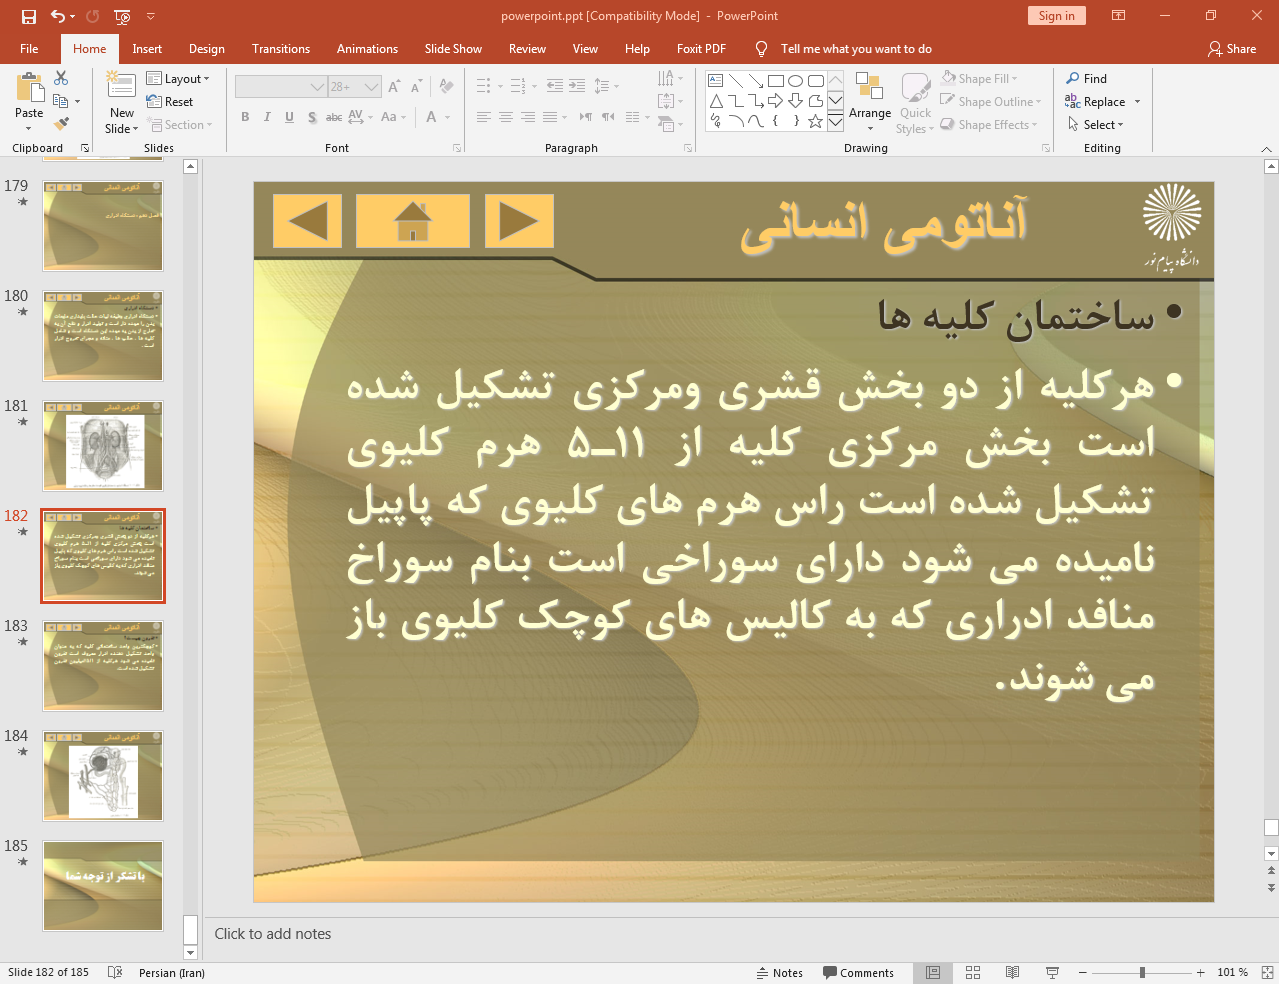Switch to Reading View icon
The height and width of the screenshot is (984, 1279).
coord(1012,973)
